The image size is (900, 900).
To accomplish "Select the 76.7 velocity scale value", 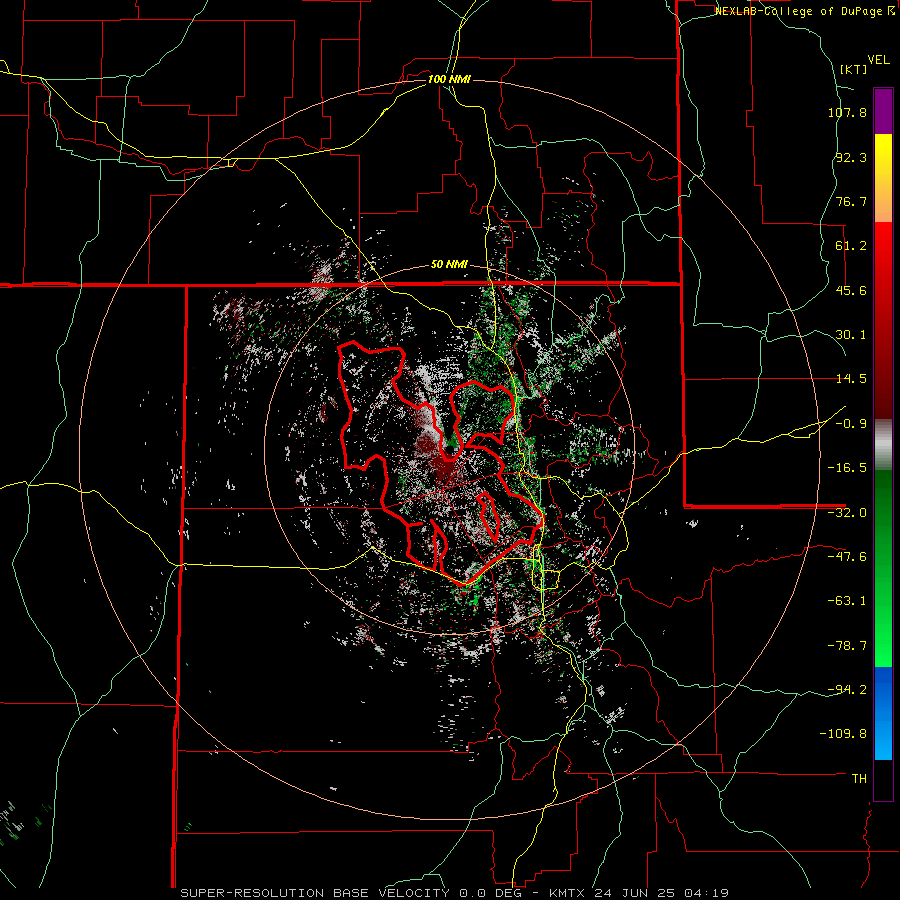I will point(851,201).
